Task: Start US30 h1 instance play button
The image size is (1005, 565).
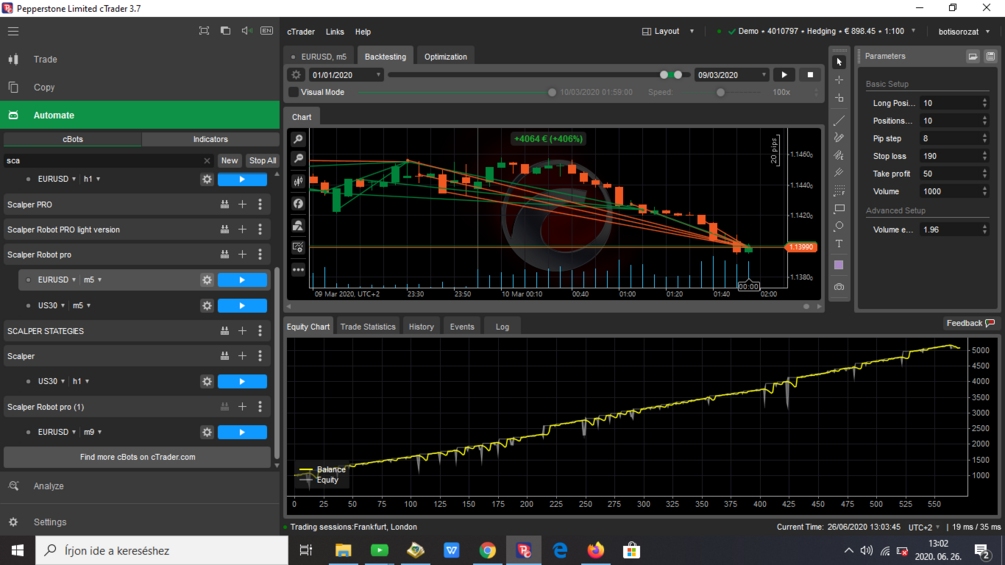Action: pyautogui.click(x=242, y=381)
